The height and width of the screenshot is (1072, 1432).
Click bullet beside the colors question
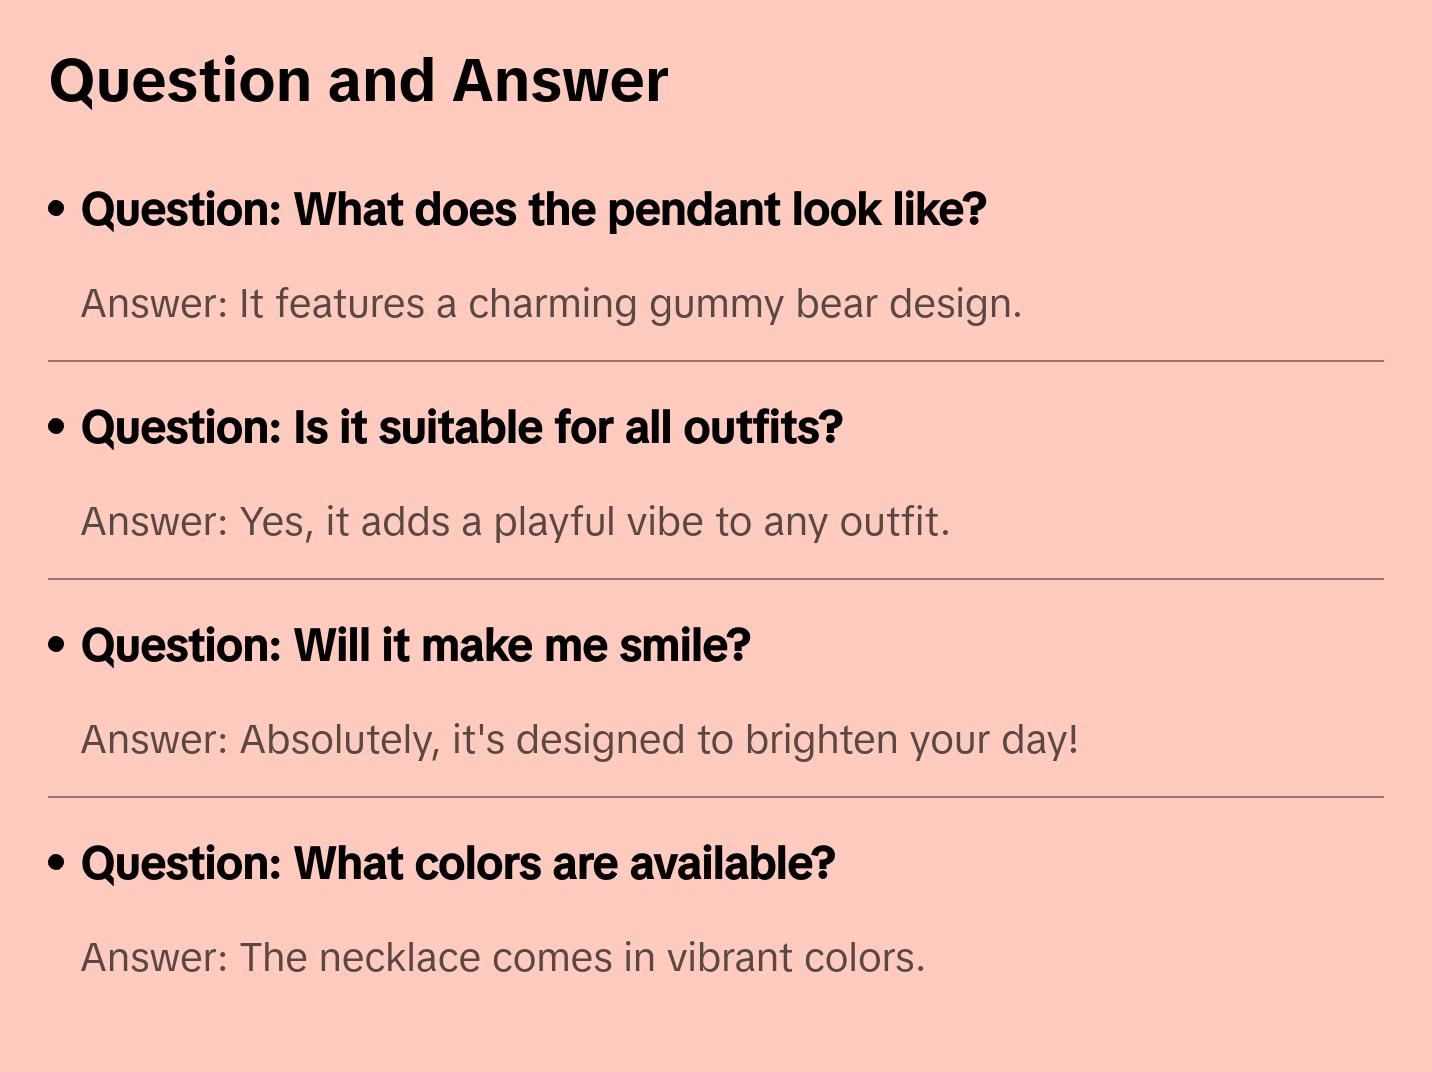point(57,863)
